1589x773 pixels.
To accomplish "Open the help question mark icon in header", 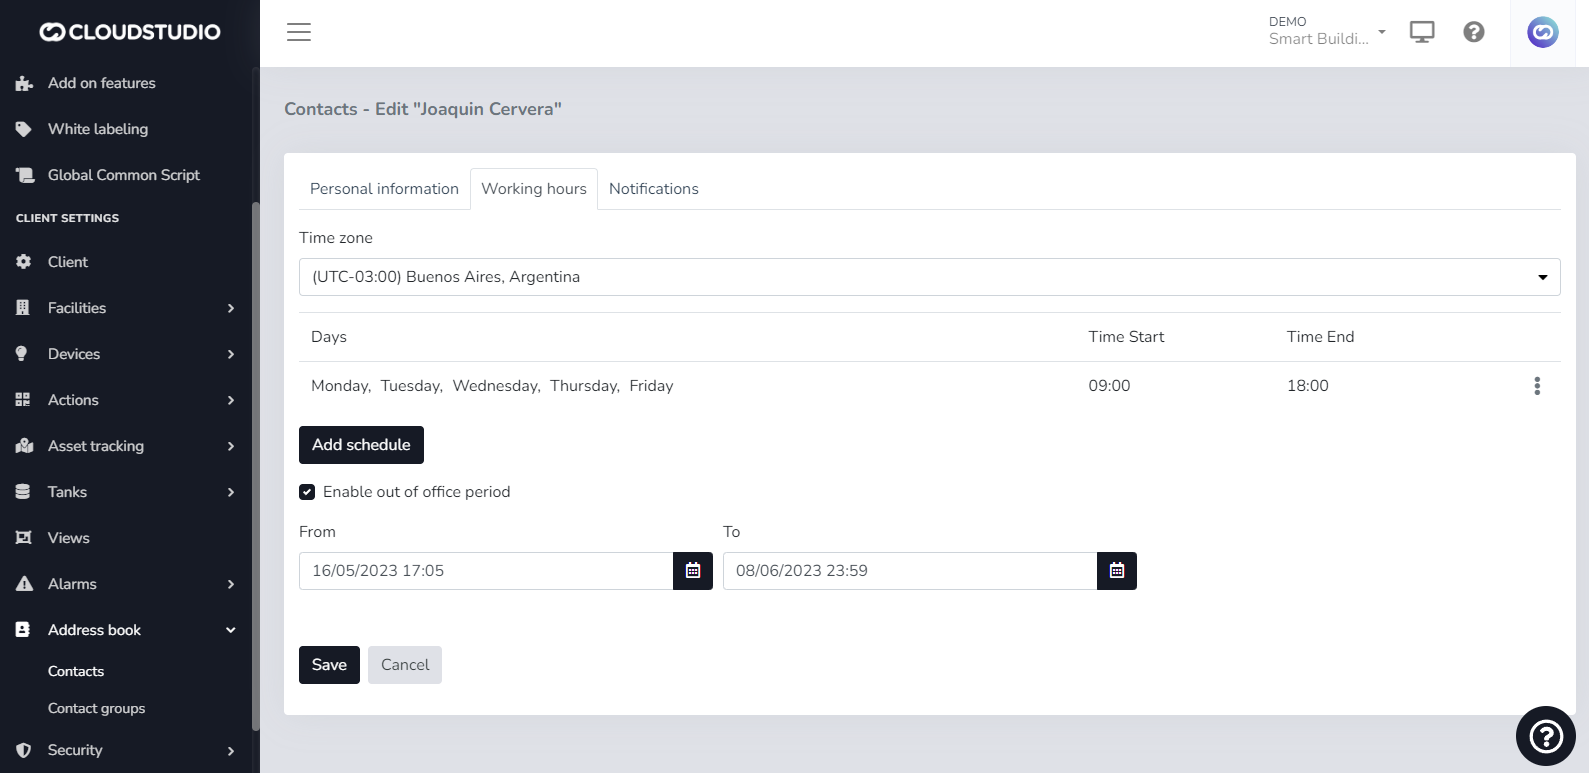I will click(x=1473, y=32).
